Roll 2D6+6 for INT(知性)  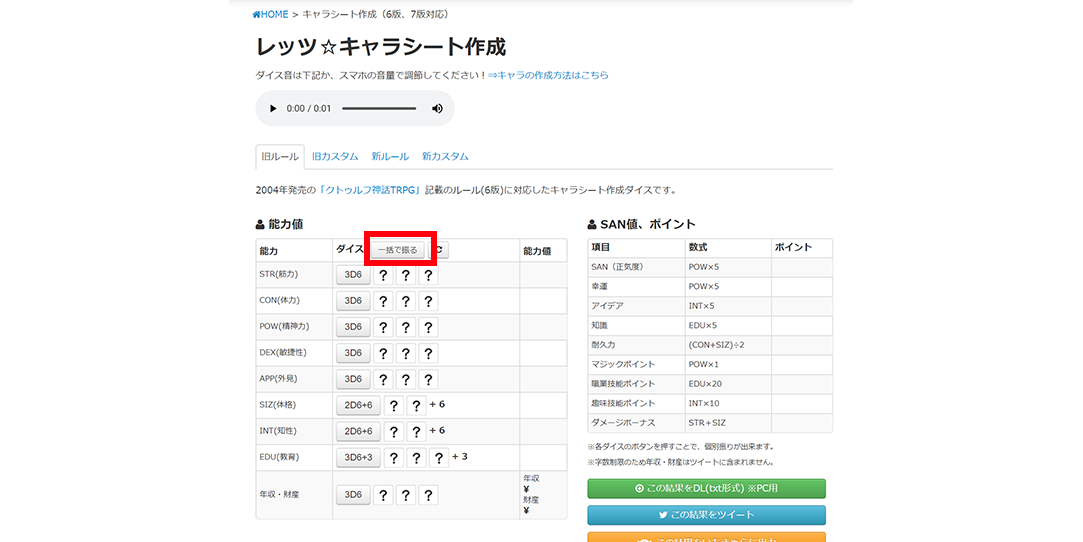point(358,432)
